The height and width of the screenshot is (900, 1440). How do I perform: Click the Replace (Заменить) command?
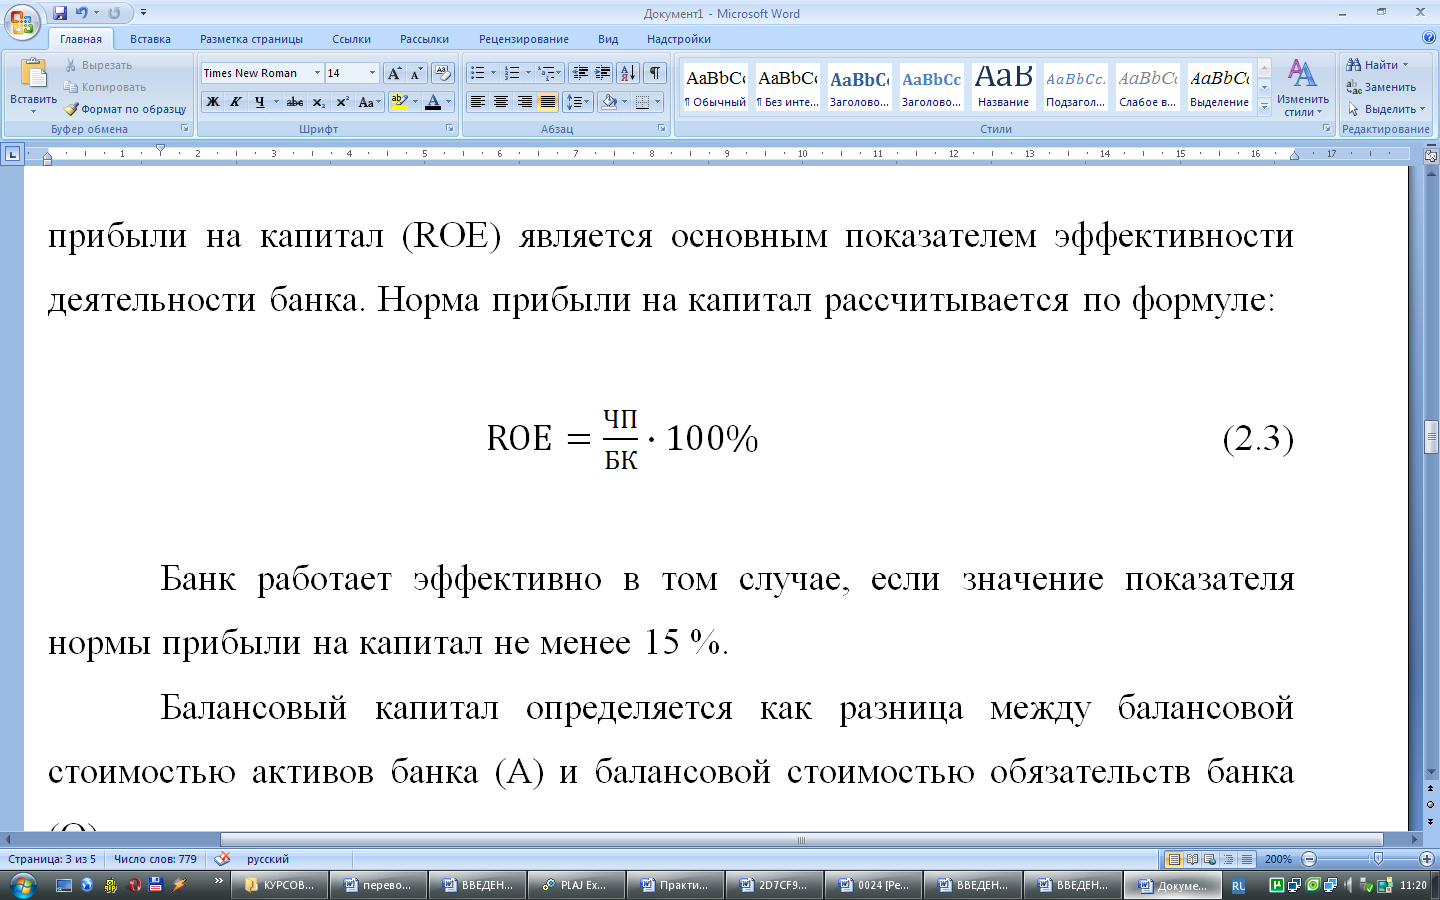point(1382,87)
